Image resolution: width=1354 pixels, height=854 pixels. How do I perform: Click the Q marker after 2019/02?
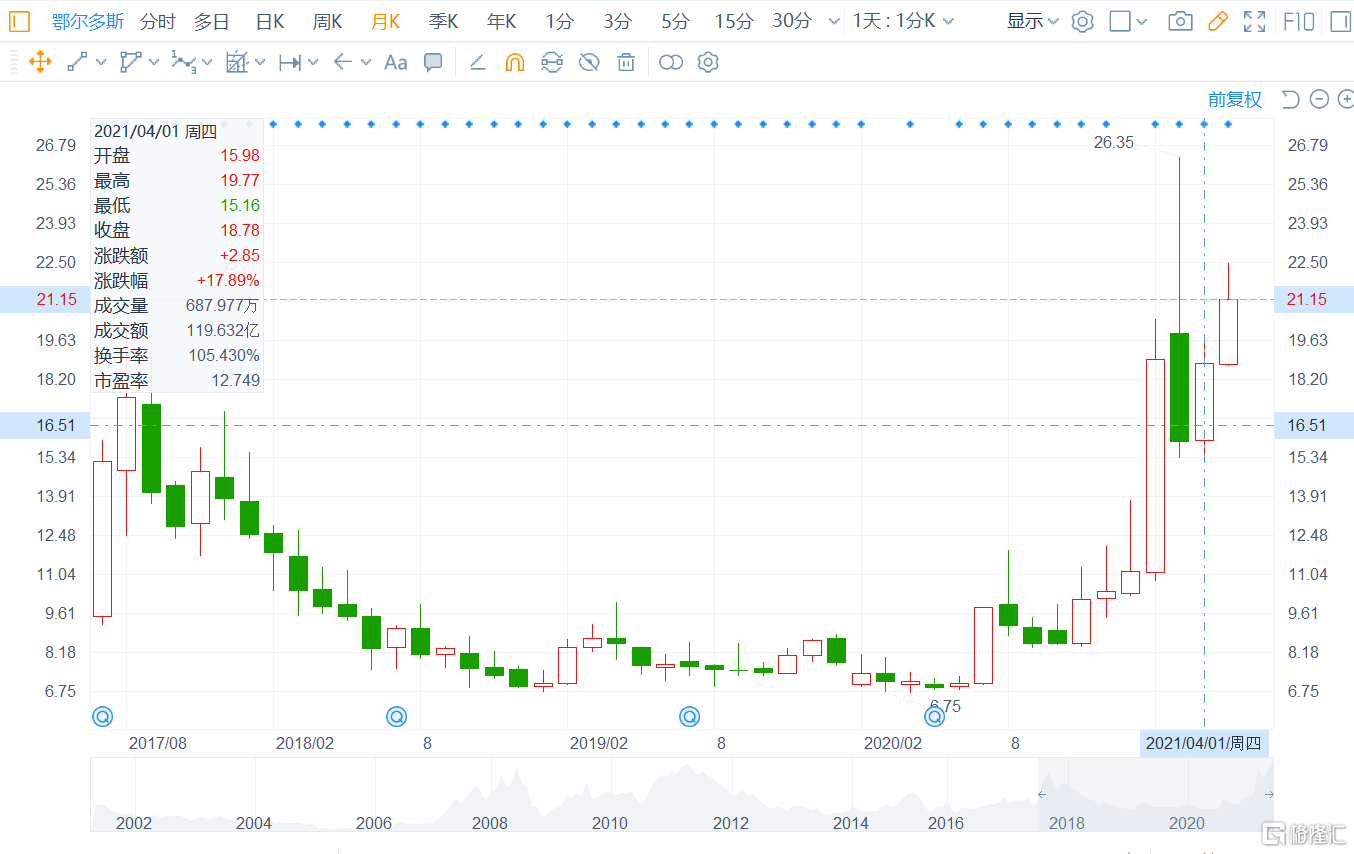tap(690, 716)
